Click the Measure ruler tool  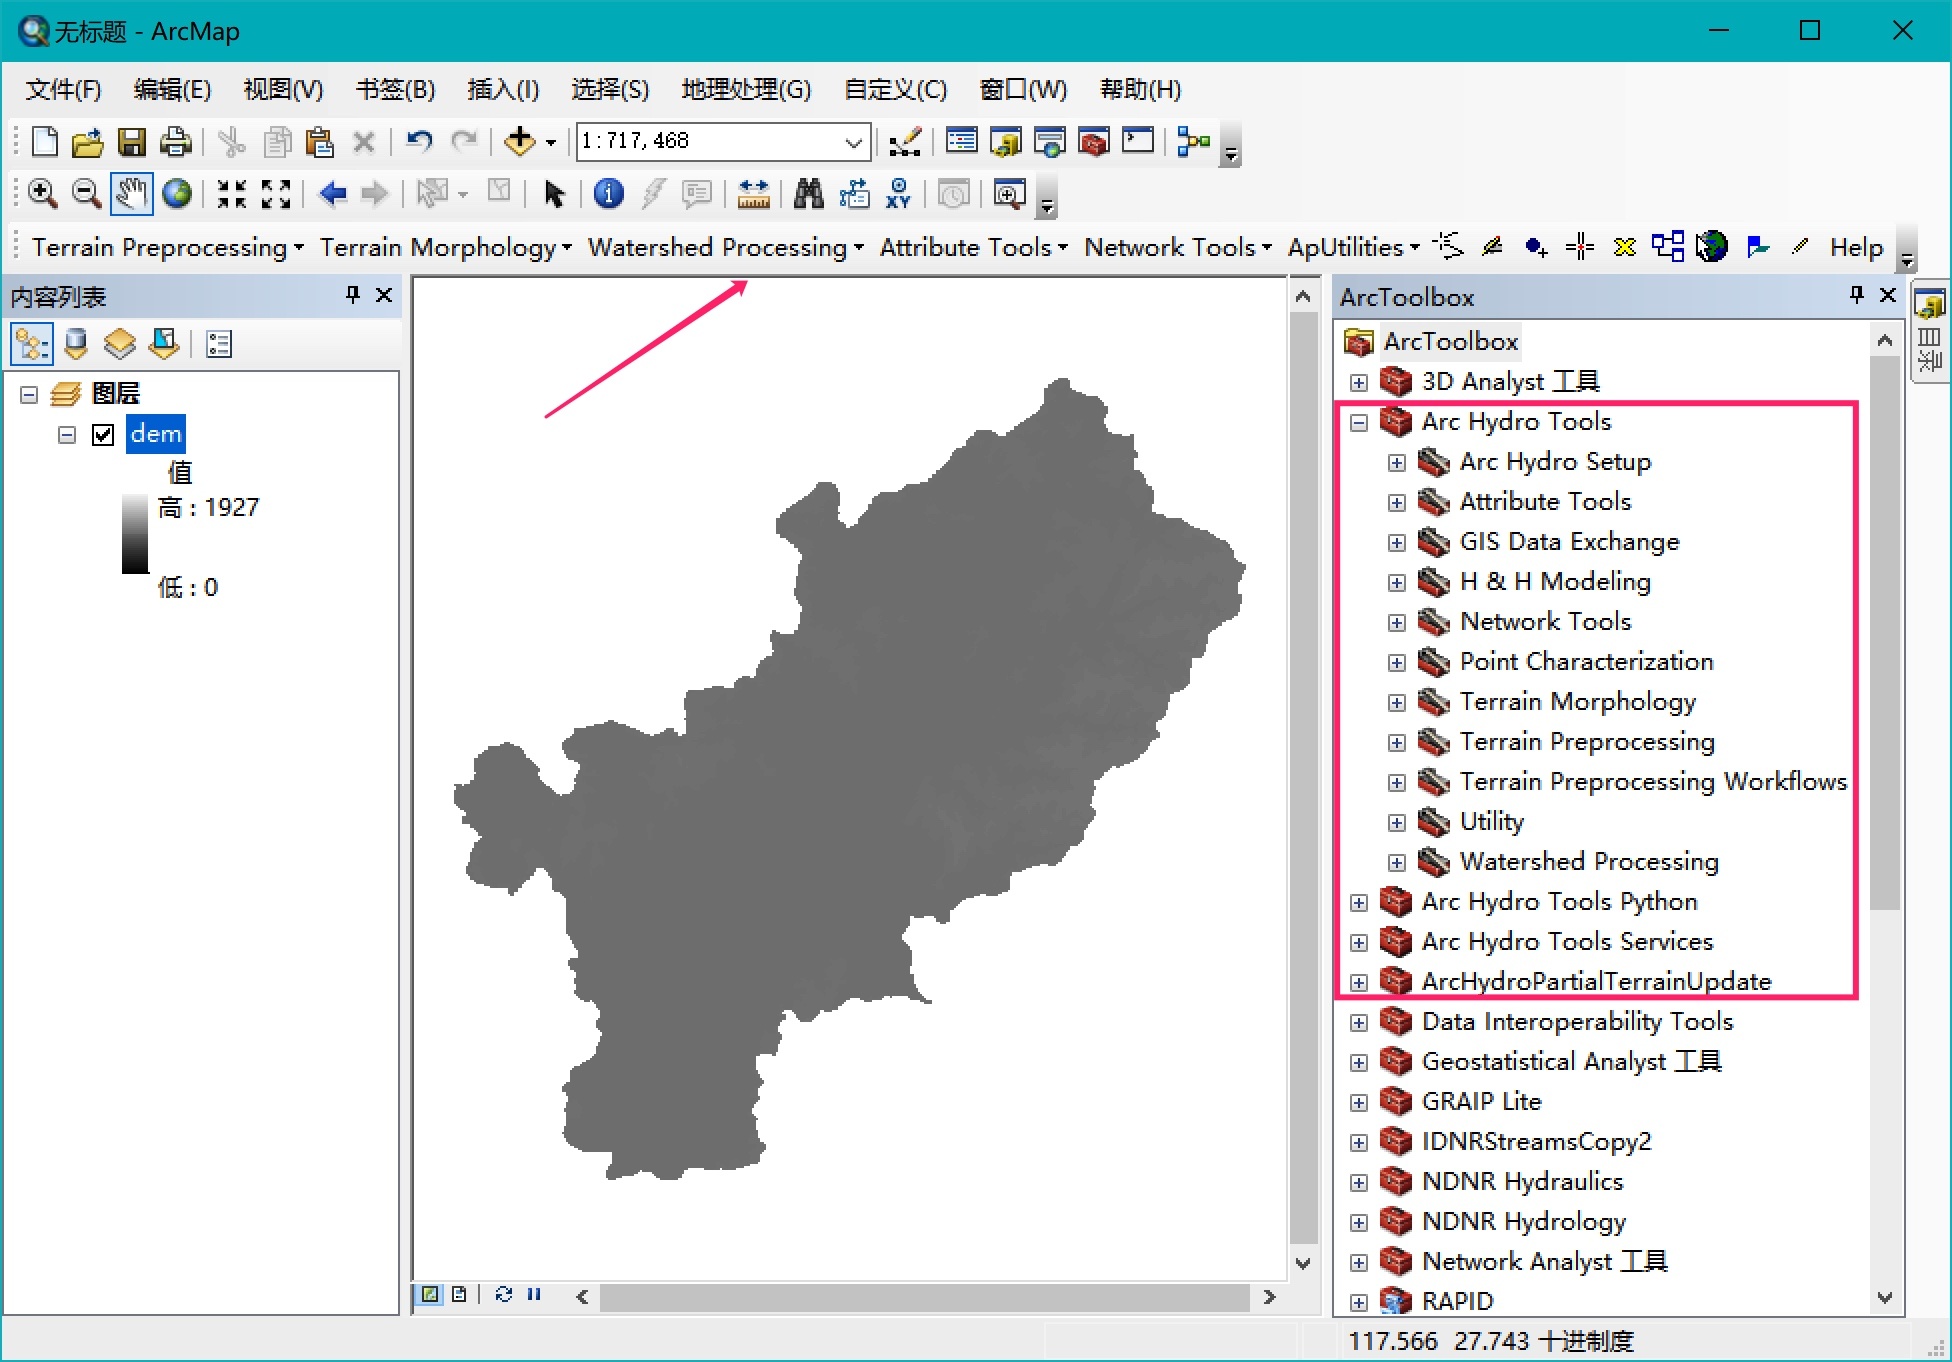point(753,194)
